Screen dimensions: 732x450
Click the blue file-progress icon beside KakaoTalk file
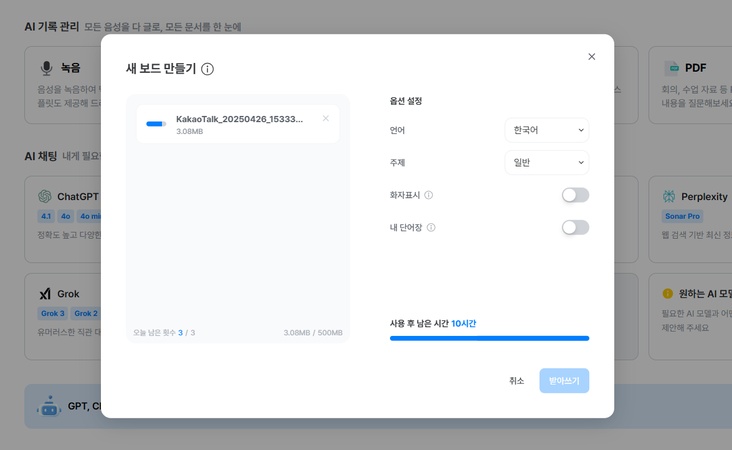156,124
